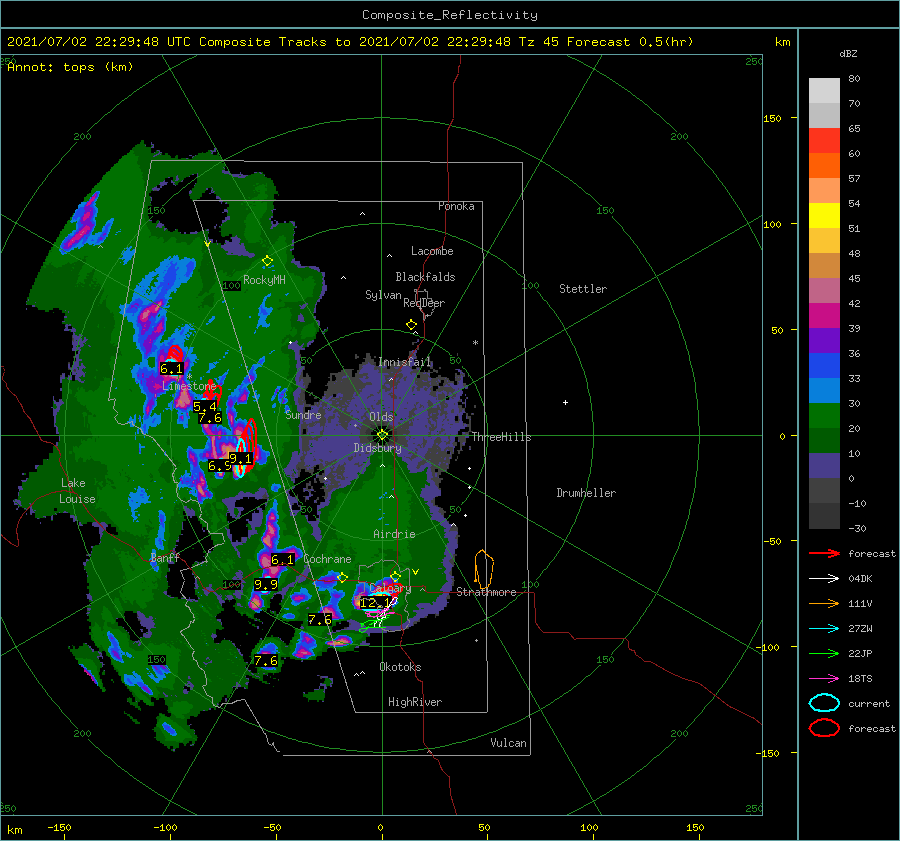The height and width of the screenshot is (841, 900).
Task: Click the Okotoks town label
Action: coord(400,667)
